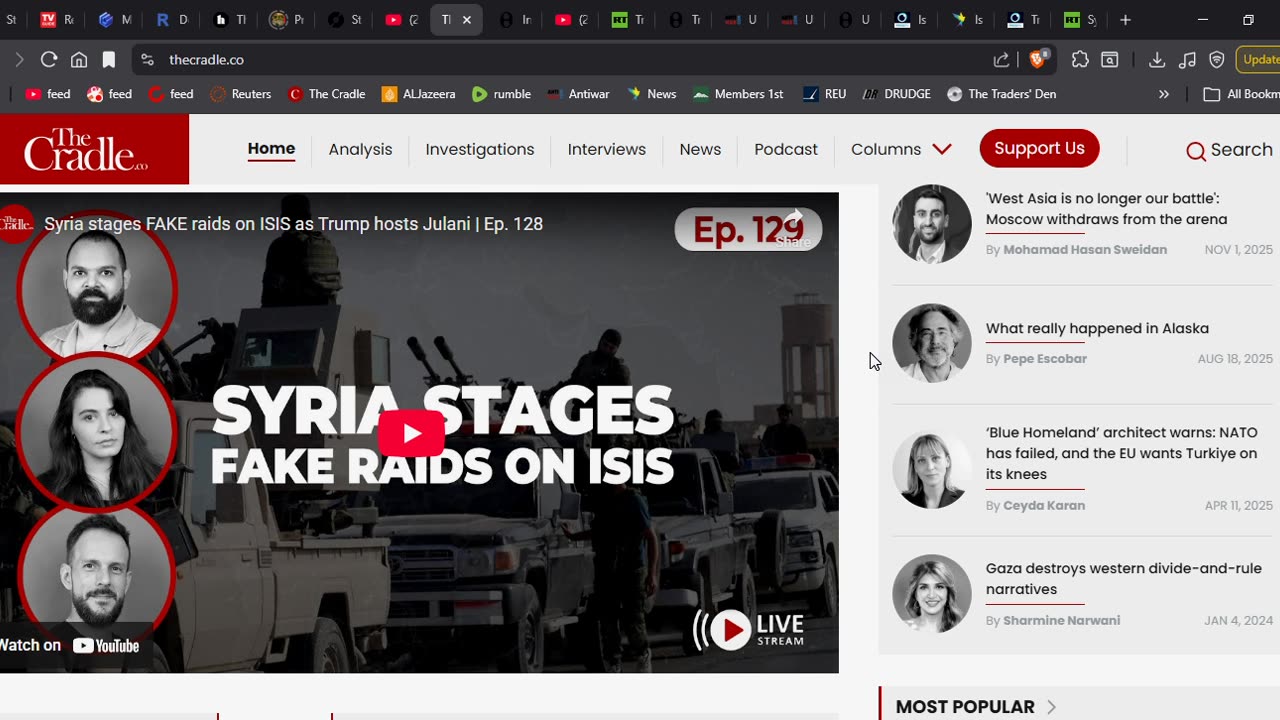Click the 'NOV 1, 2025' article date
This screenshot has height=720, width=1280.
(1239, 250)
